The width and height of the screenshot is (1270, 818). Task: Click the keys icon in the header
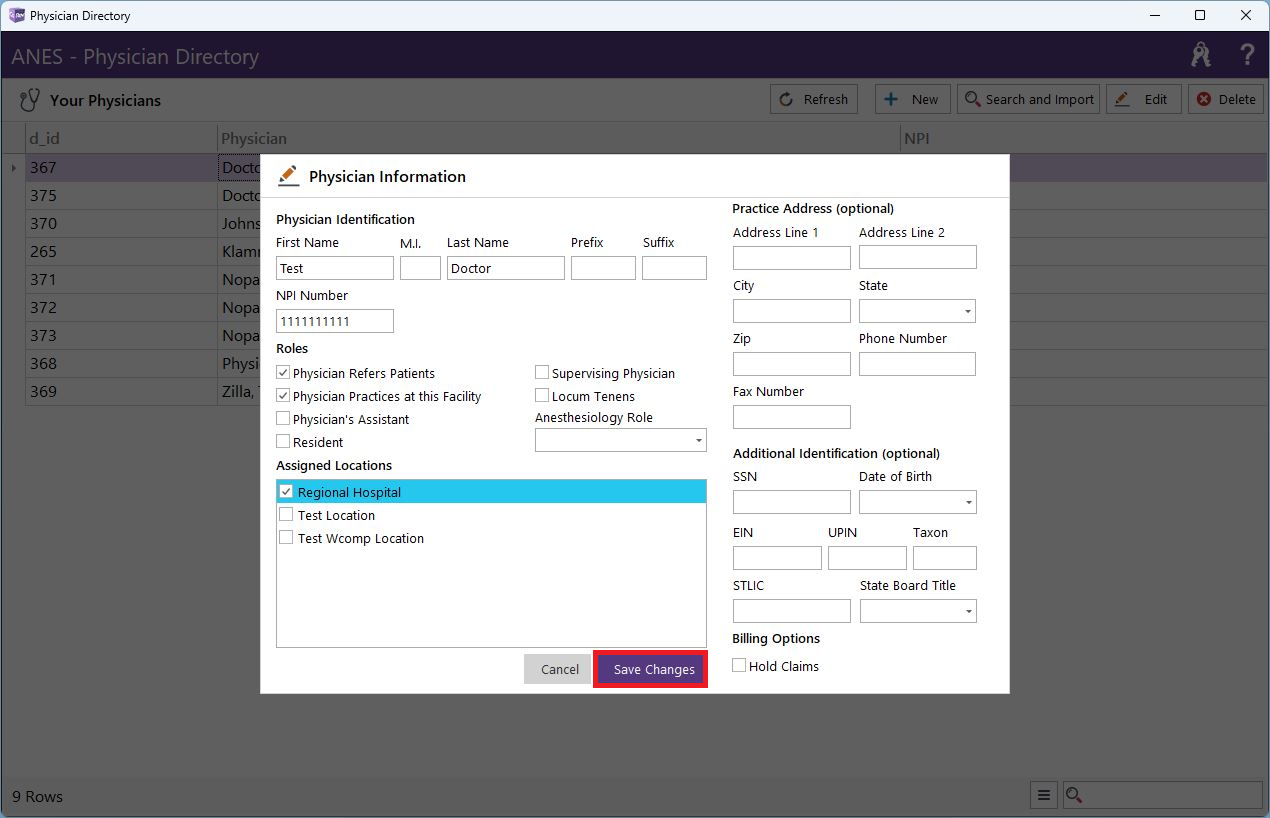1201,55
